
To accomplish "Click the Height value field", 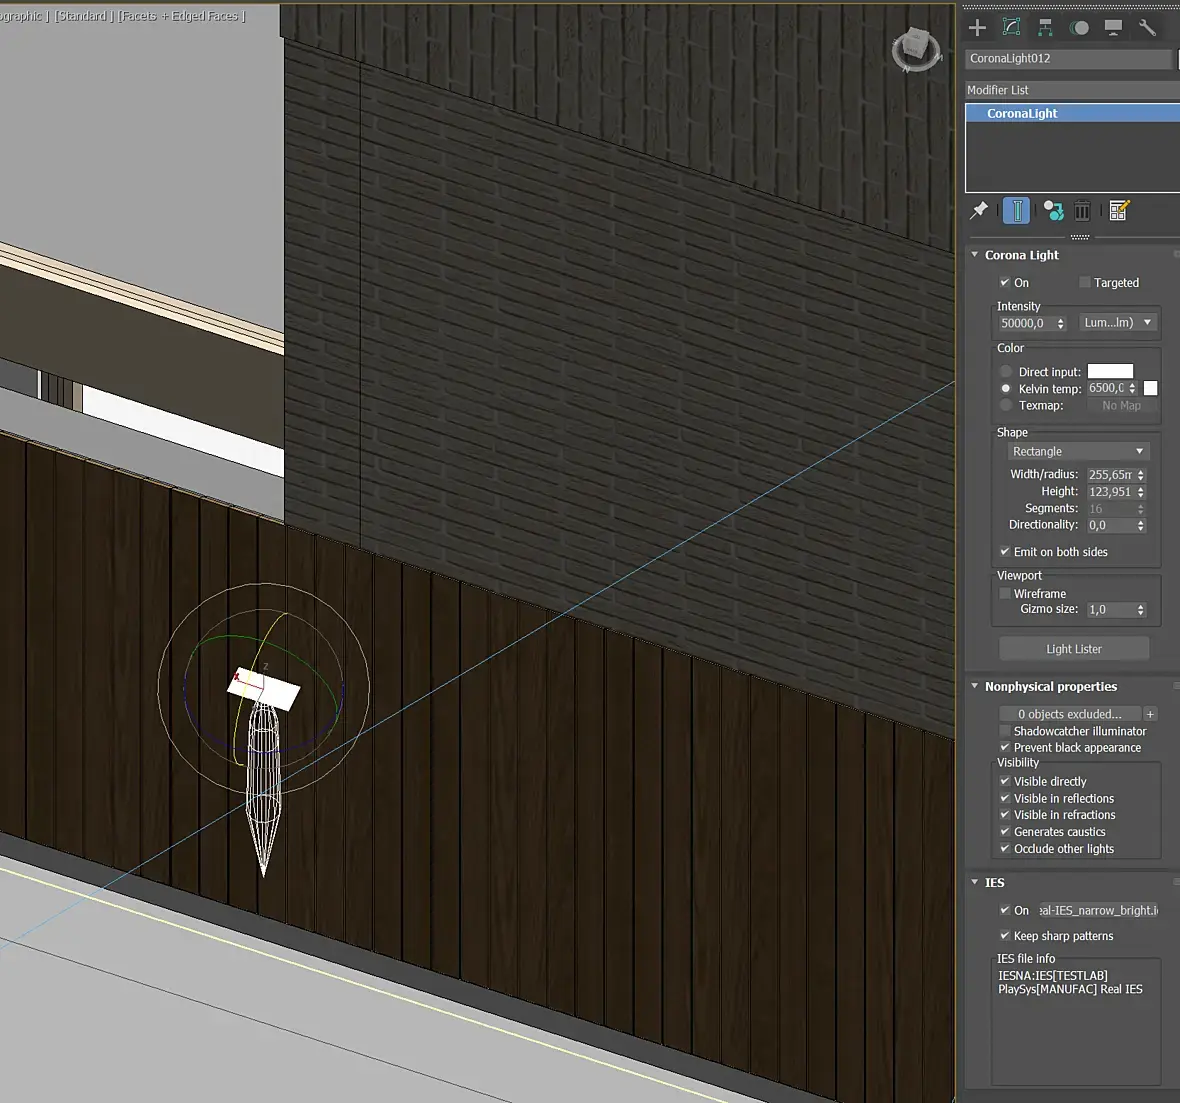I will [1110, 491].
